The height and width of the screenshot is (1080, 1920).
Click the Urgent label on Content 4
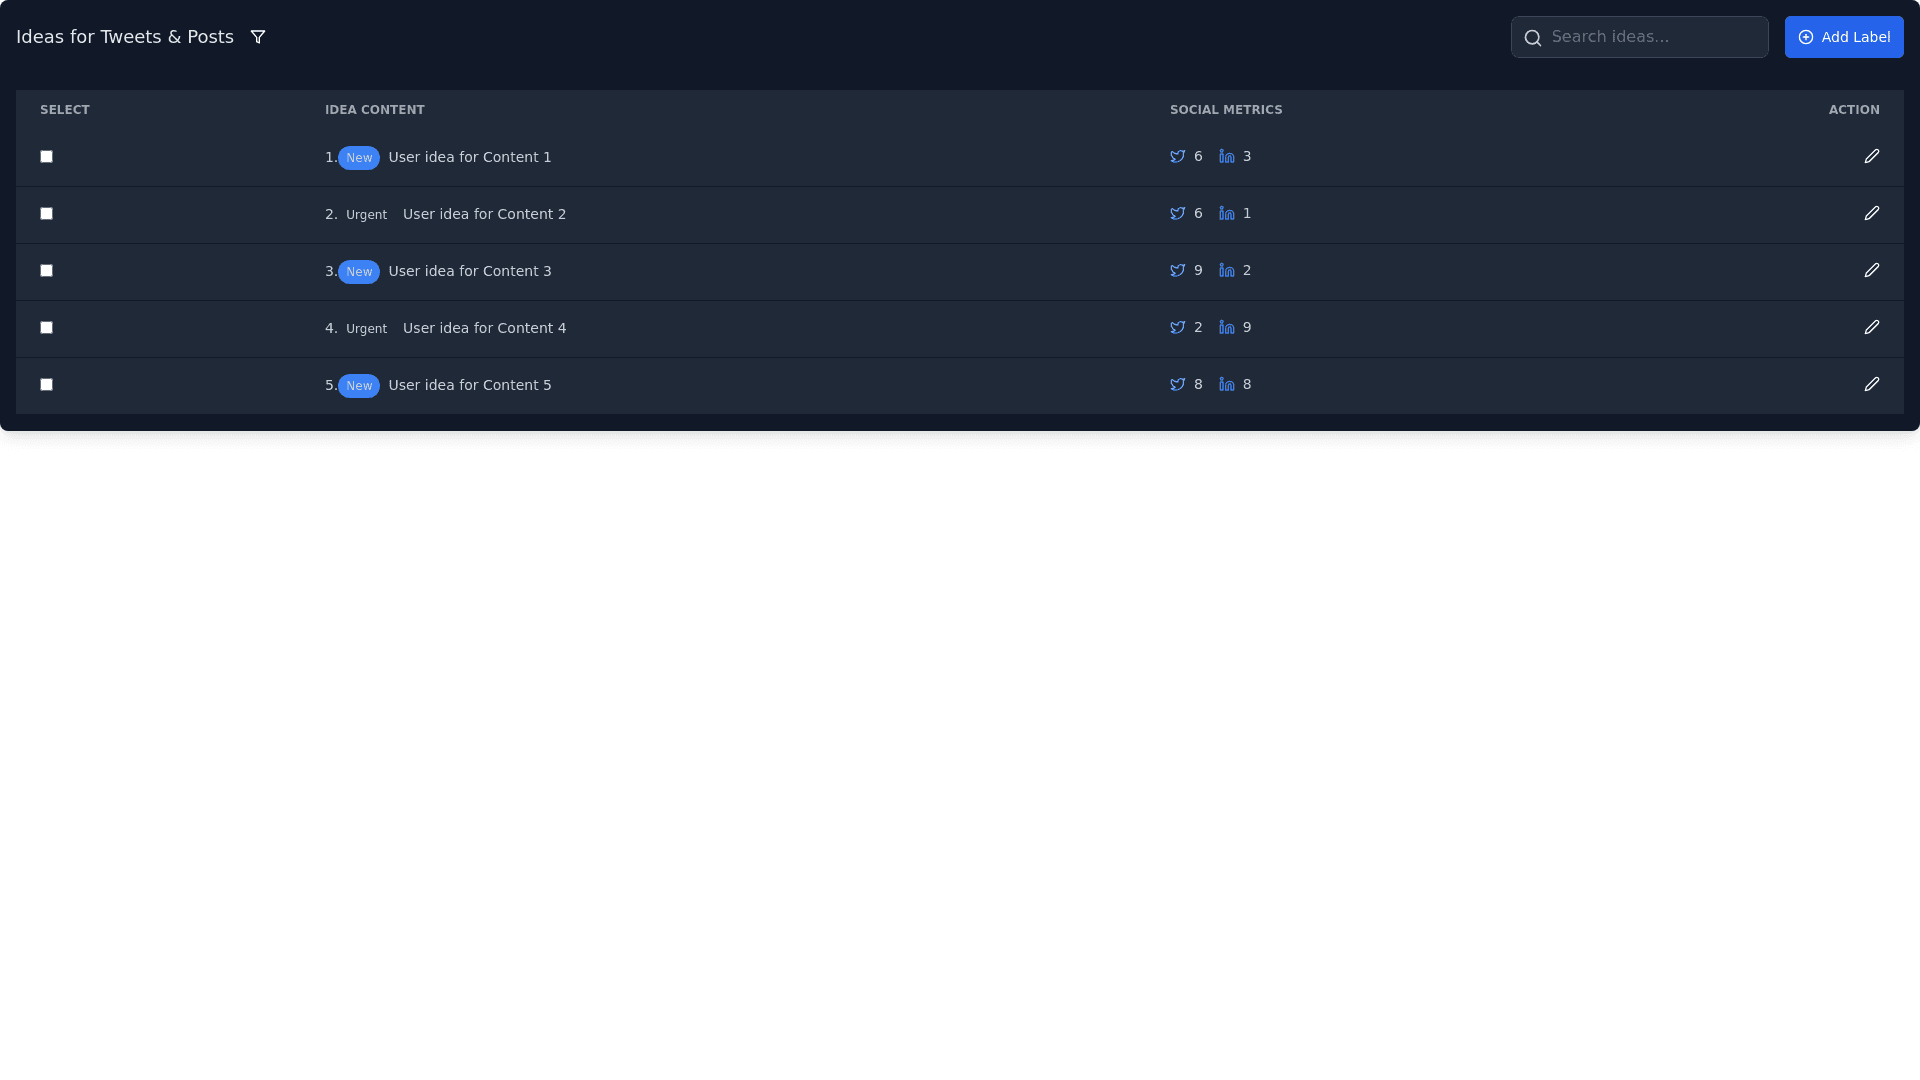[x=366, y=329]
